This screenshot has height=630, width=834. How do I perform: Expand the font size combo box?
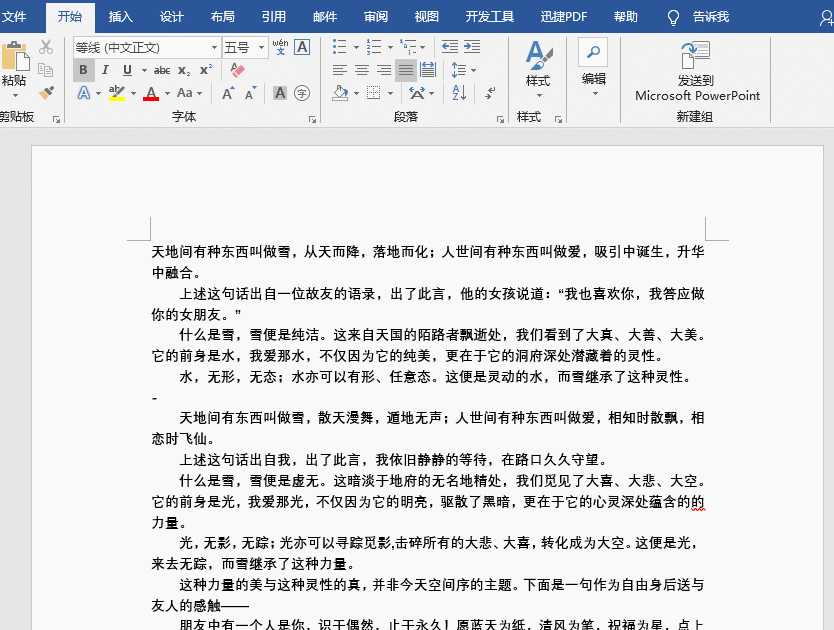[x=262, y=47]
